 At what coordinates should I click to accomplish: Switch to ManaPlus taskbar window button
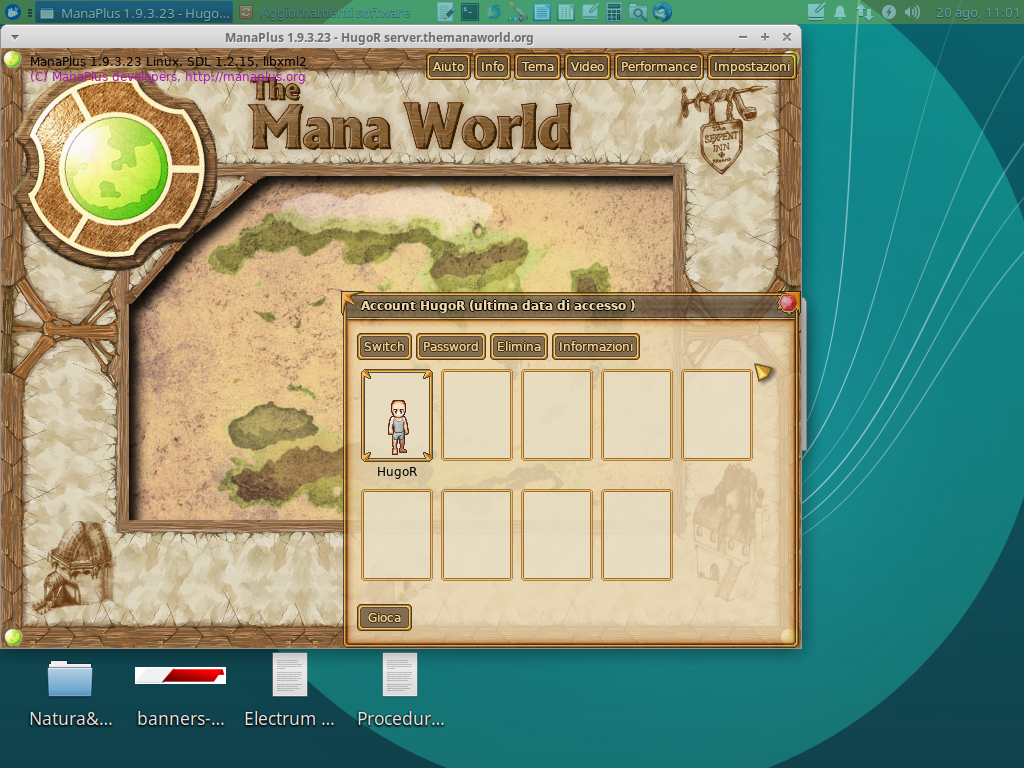[x=134, y=12]
